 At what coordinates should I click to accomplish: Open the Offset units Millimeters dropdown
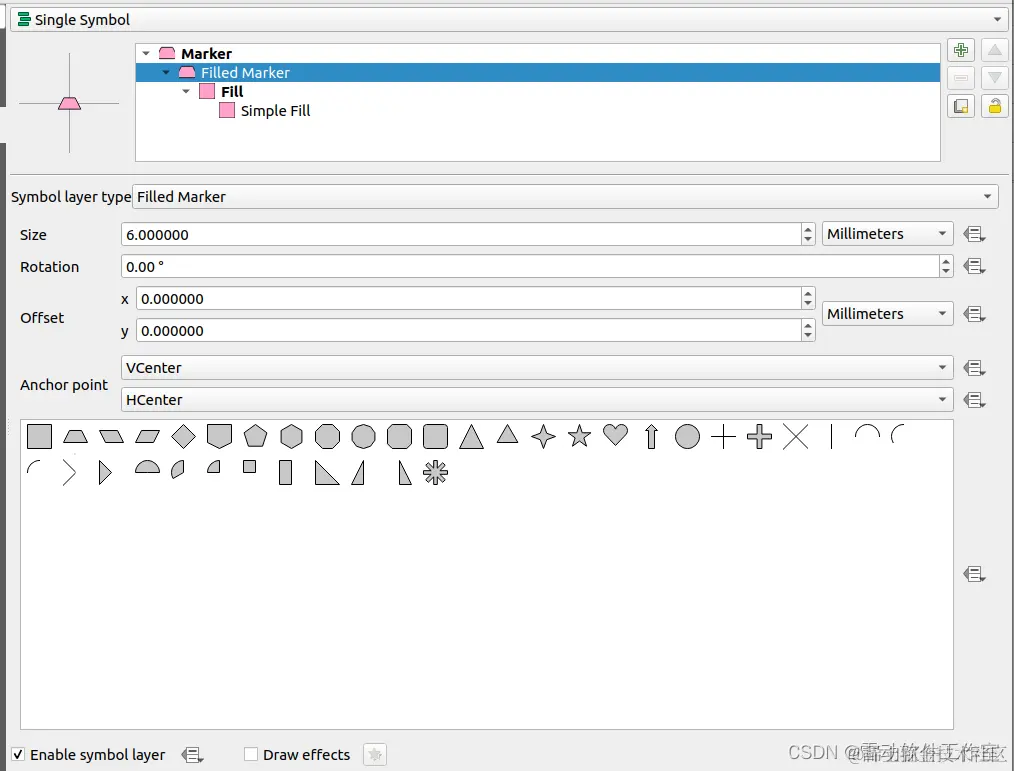(x=887, y=314)
